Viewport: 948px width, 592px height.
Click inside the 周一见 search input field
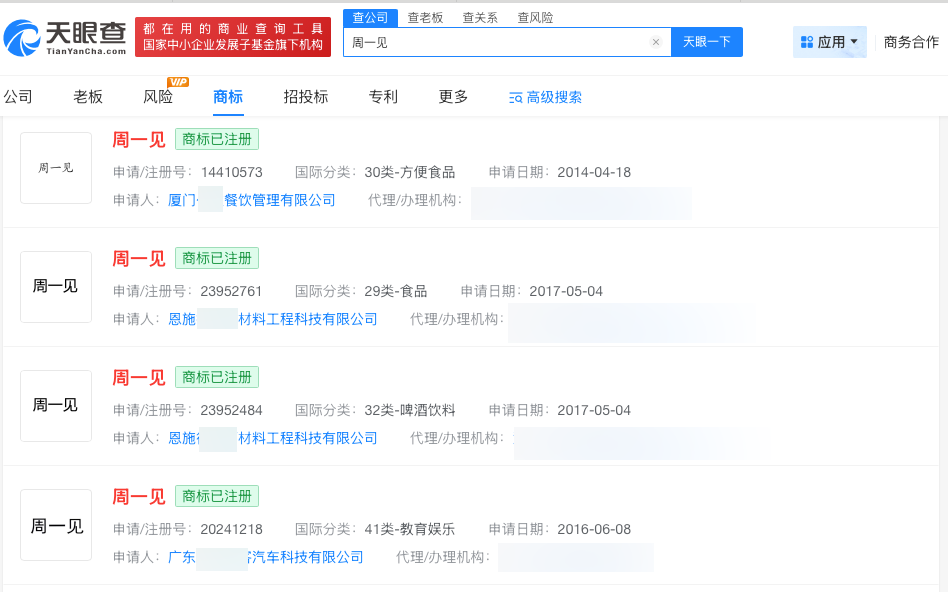coord(450,42)
